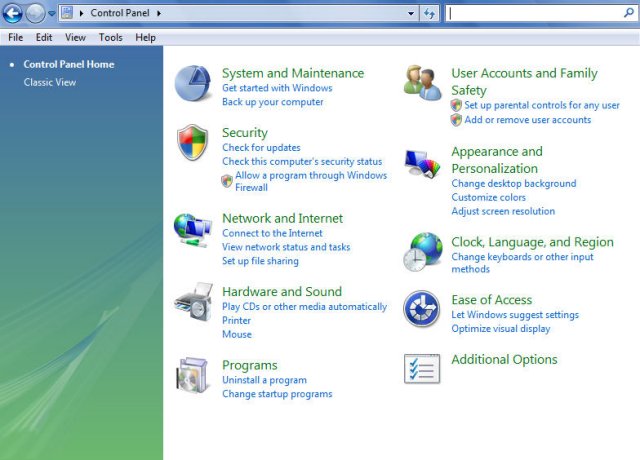
Task: Click inside the search input box
Action: pyautogui.click(x=533, y=13)
